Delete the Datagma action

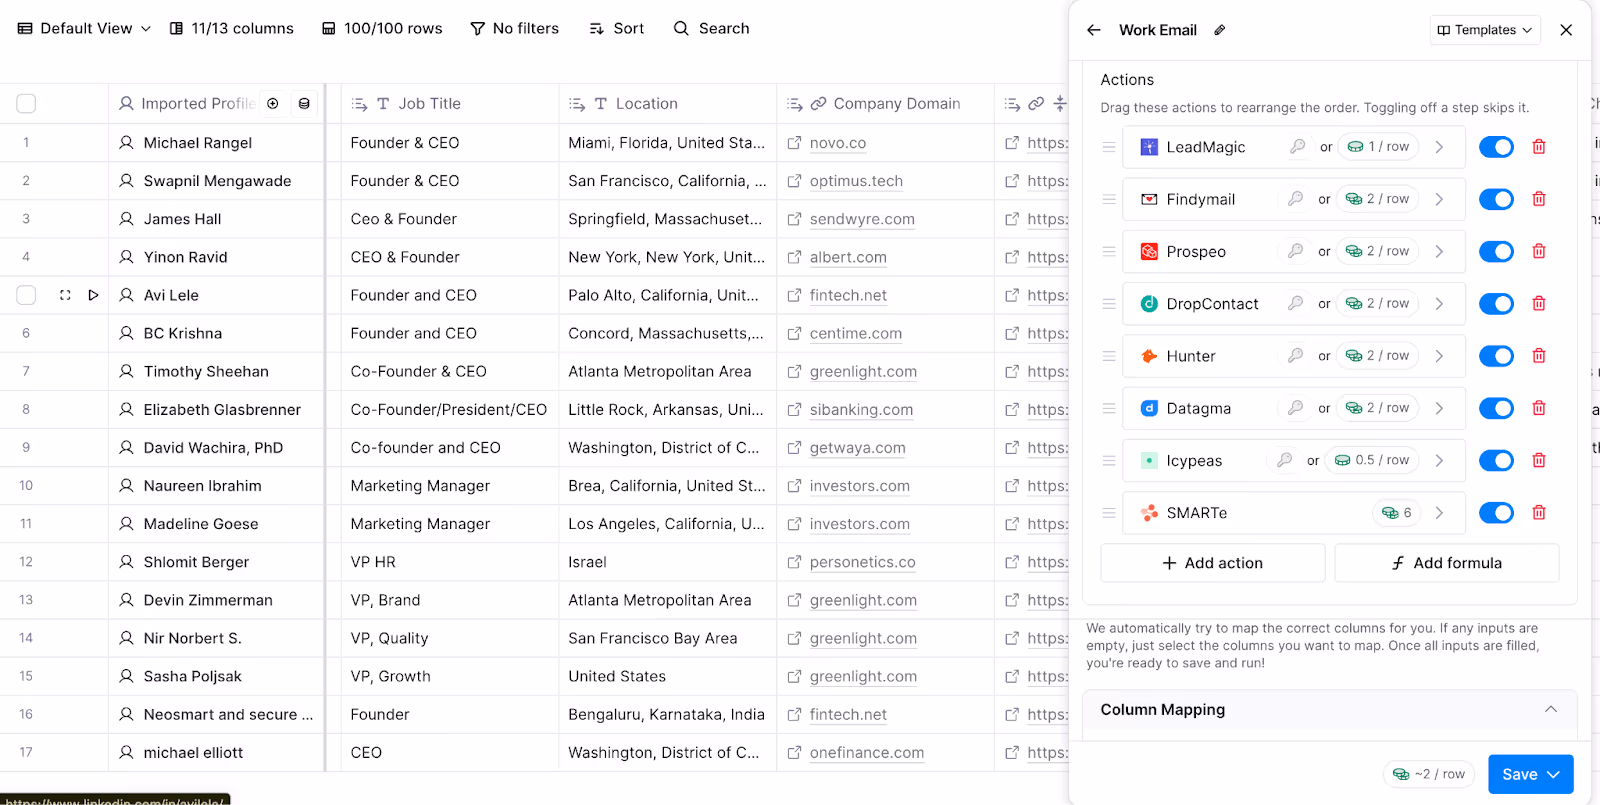coord(1539,408)
